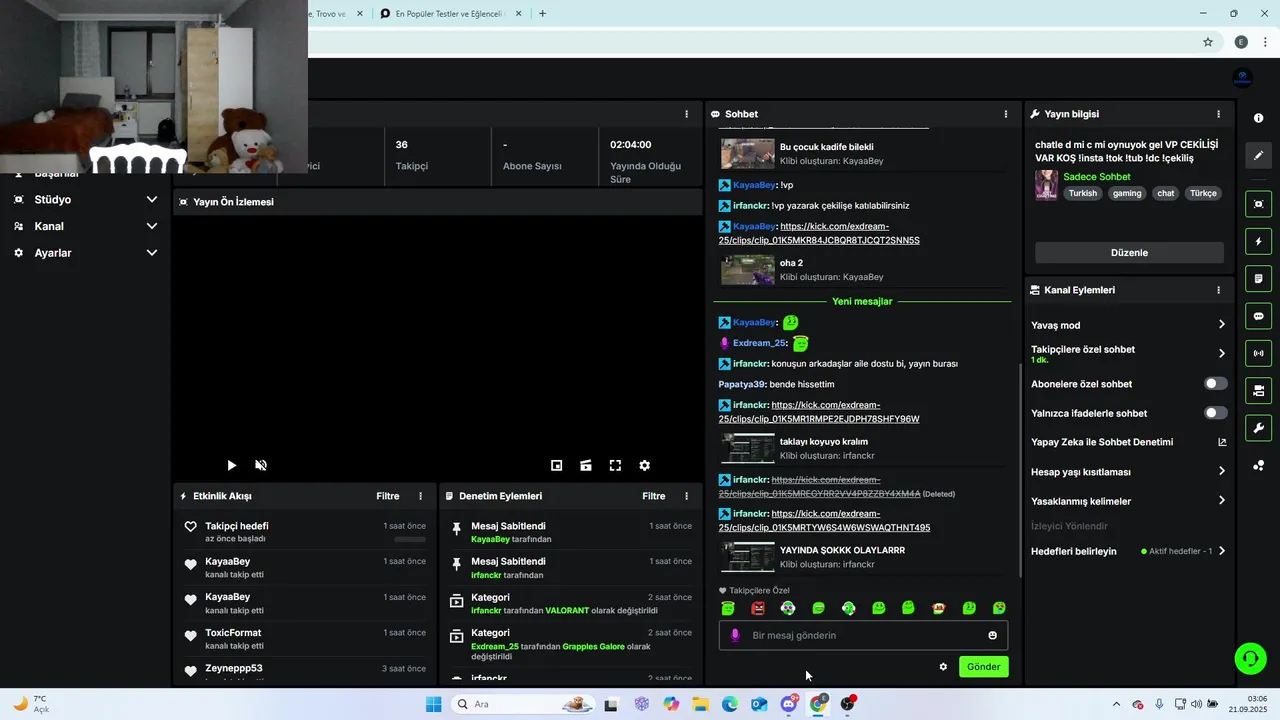Open Yasaklanmış kelimeler options

tap(1128, 501)
